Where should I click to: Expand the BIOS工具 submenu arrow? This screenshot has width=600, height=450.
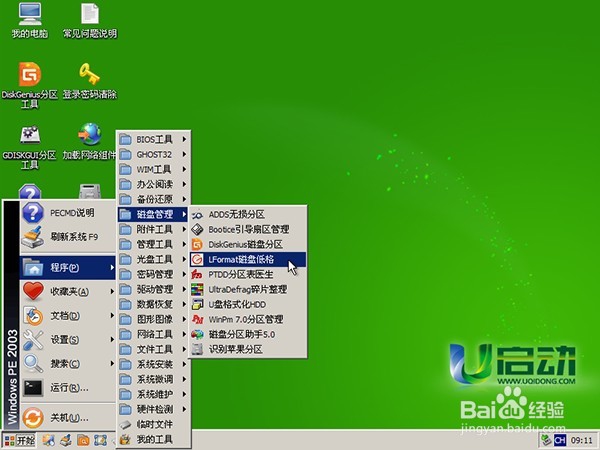(184, 139)
